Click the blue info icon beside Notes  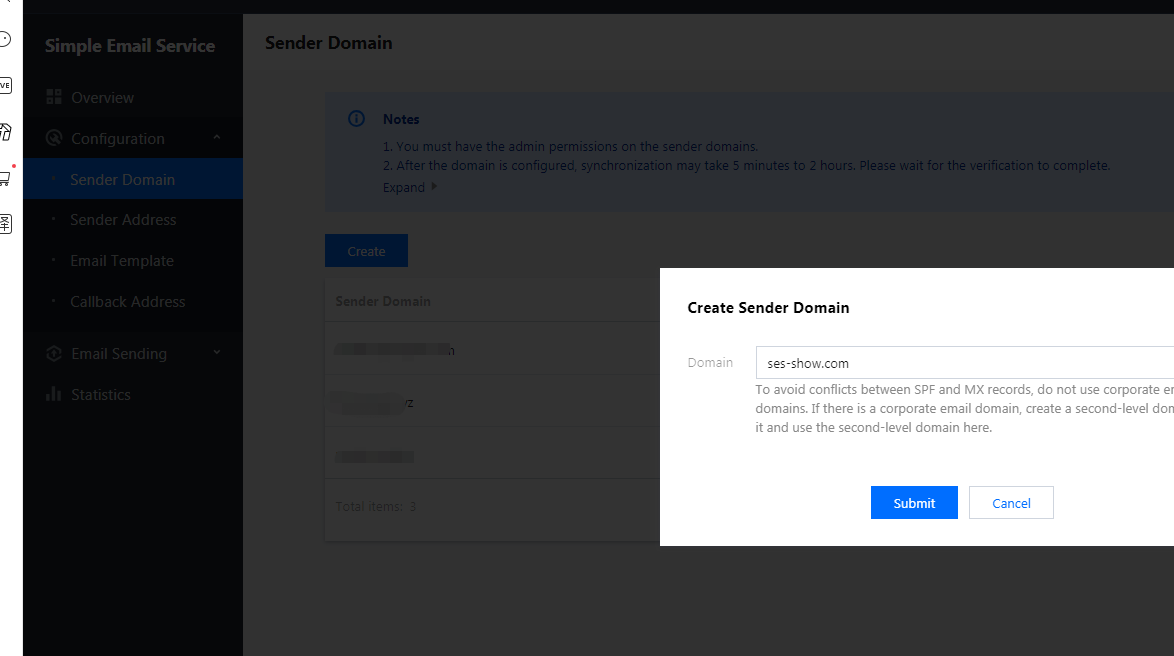pyautogui.click(x=356, y=119)
